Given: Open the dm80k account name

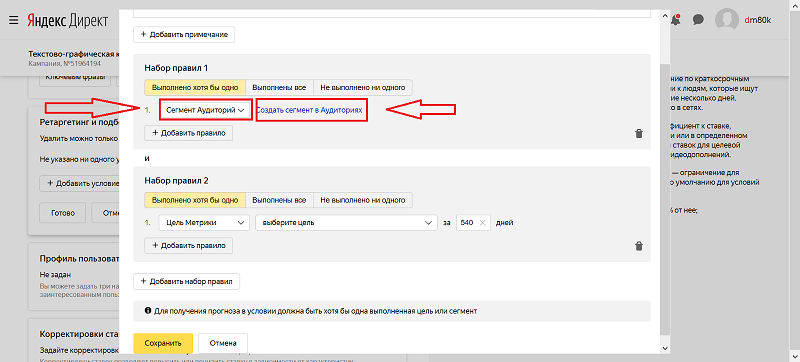Looking at the screenshot, I should click(757, 20).
